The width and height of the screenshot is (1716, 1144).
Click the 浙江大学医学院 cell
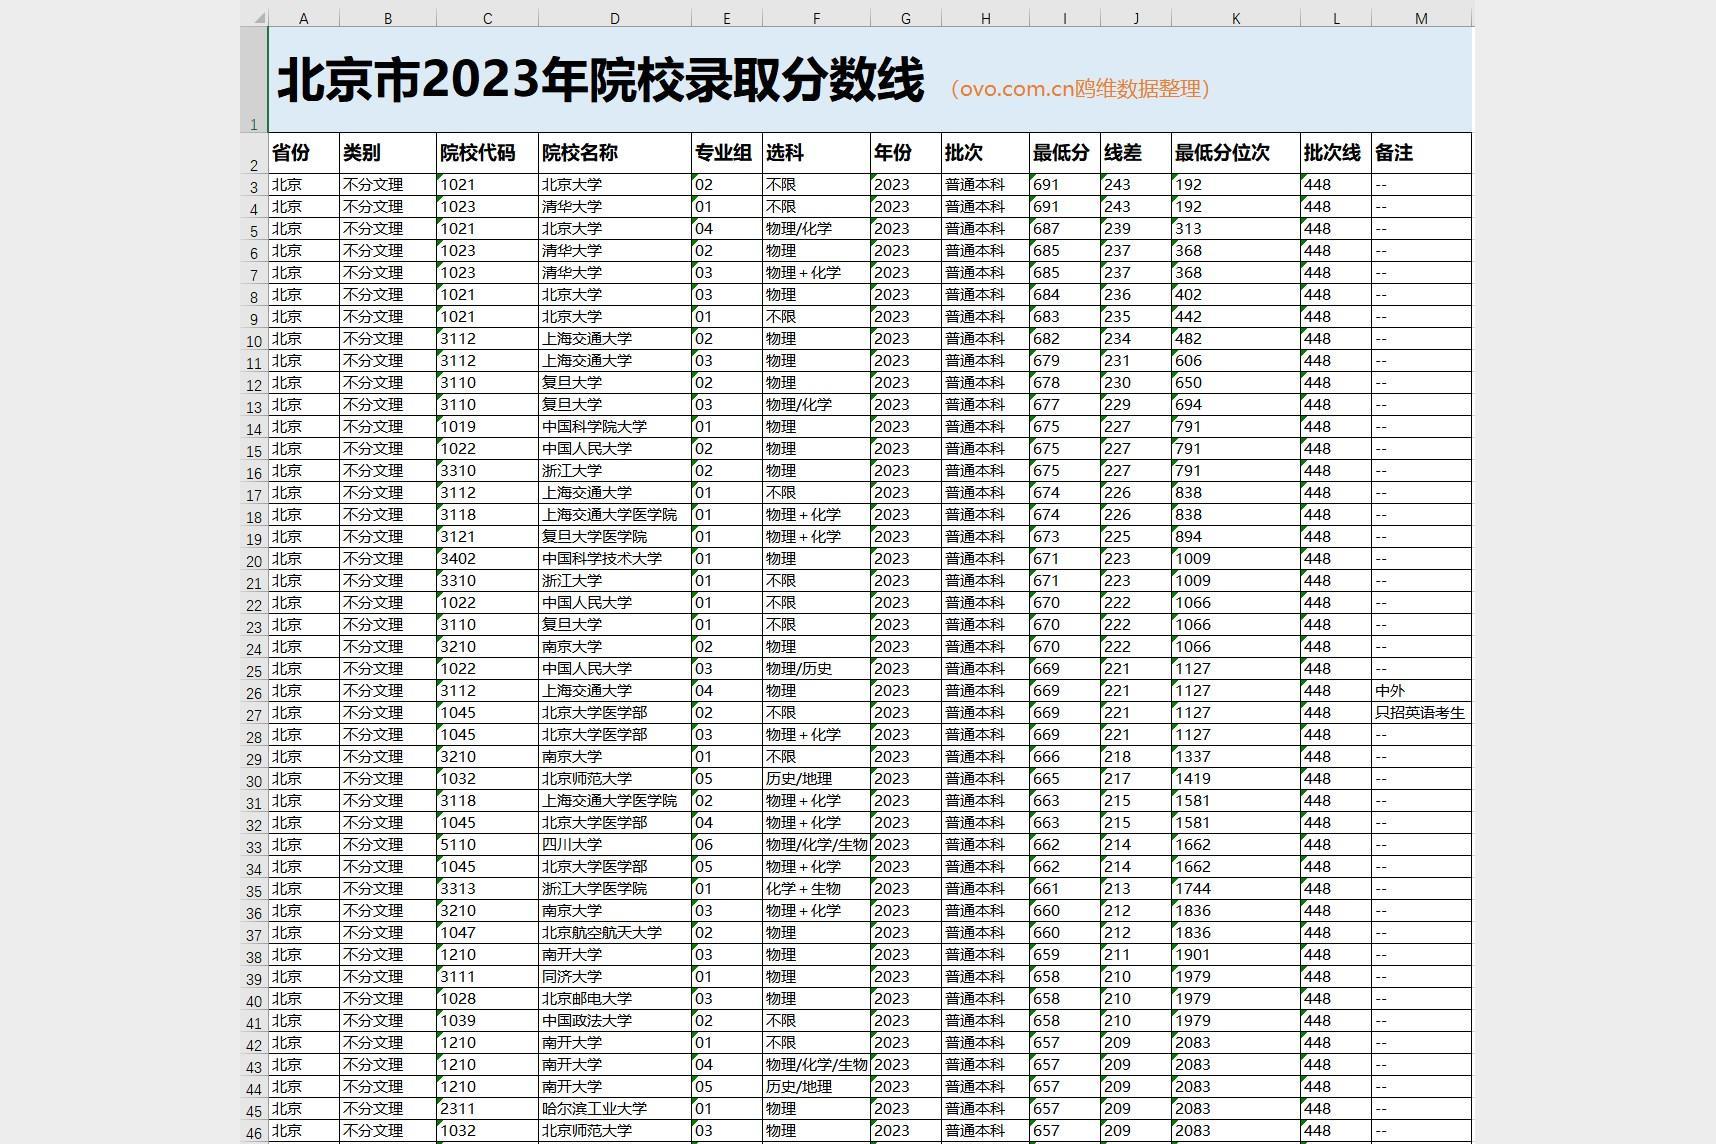coord(615,889)
